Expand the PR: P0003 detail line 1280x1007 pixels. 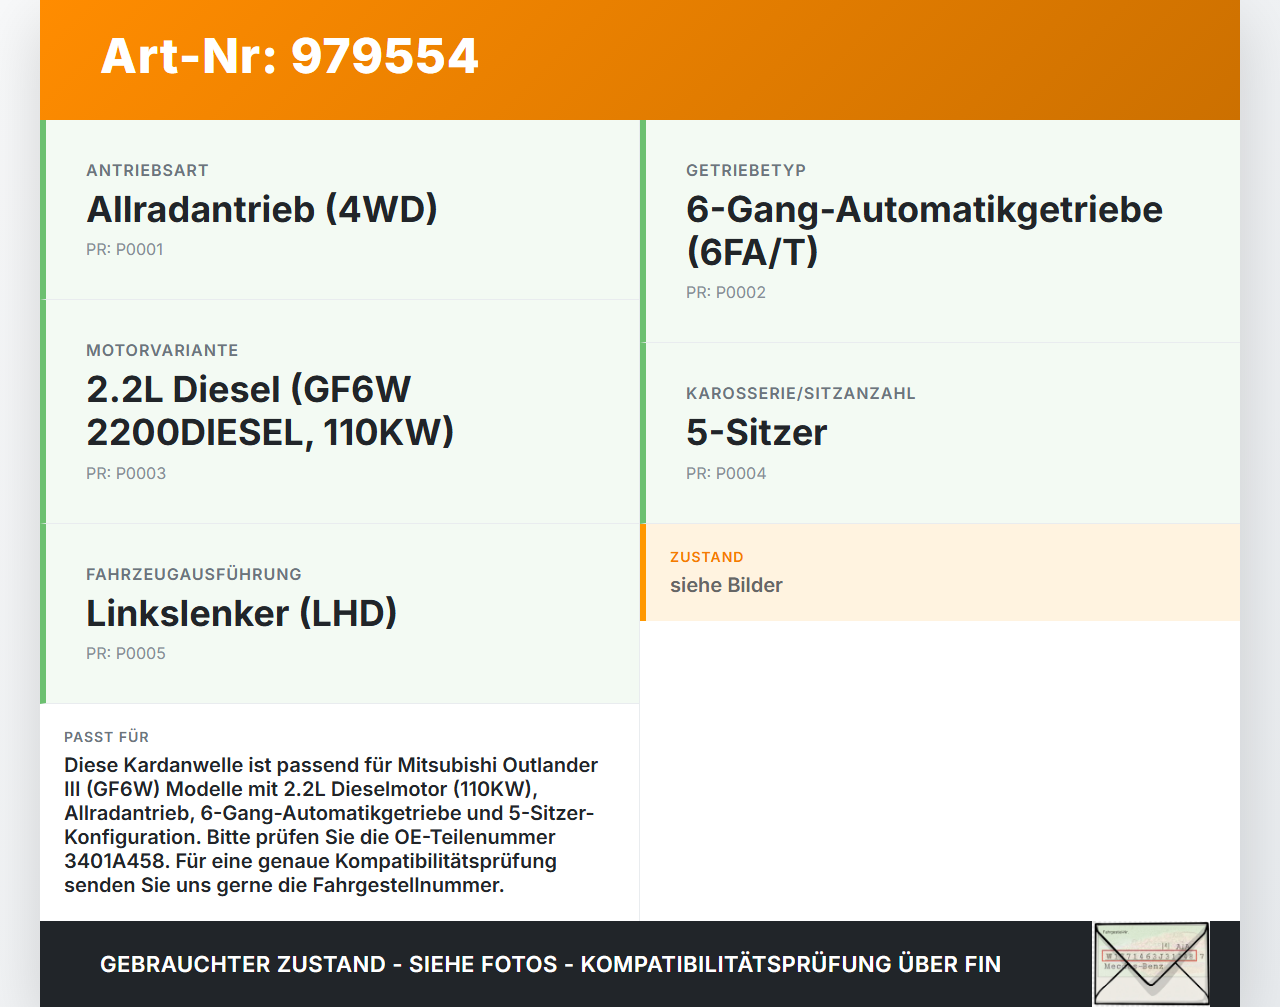(126, 472)
